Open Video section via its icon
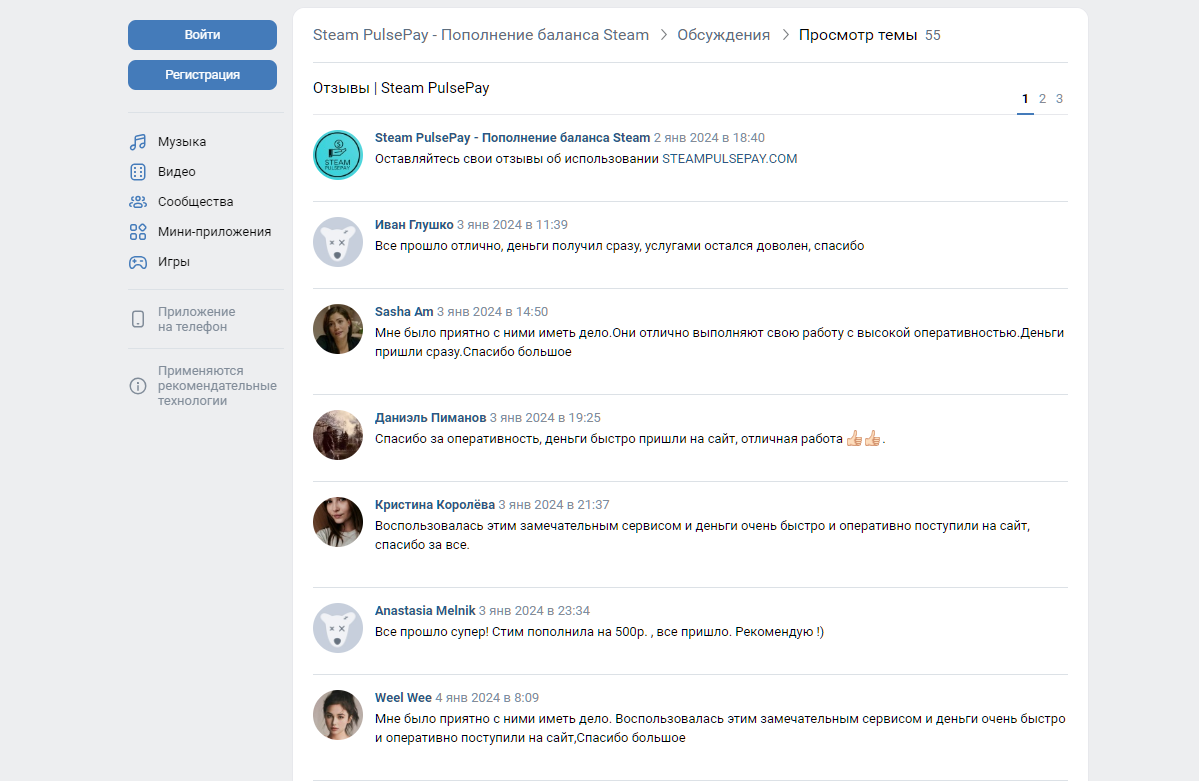The height and width of the screenshot is (781, 1199). click(138, 172)
